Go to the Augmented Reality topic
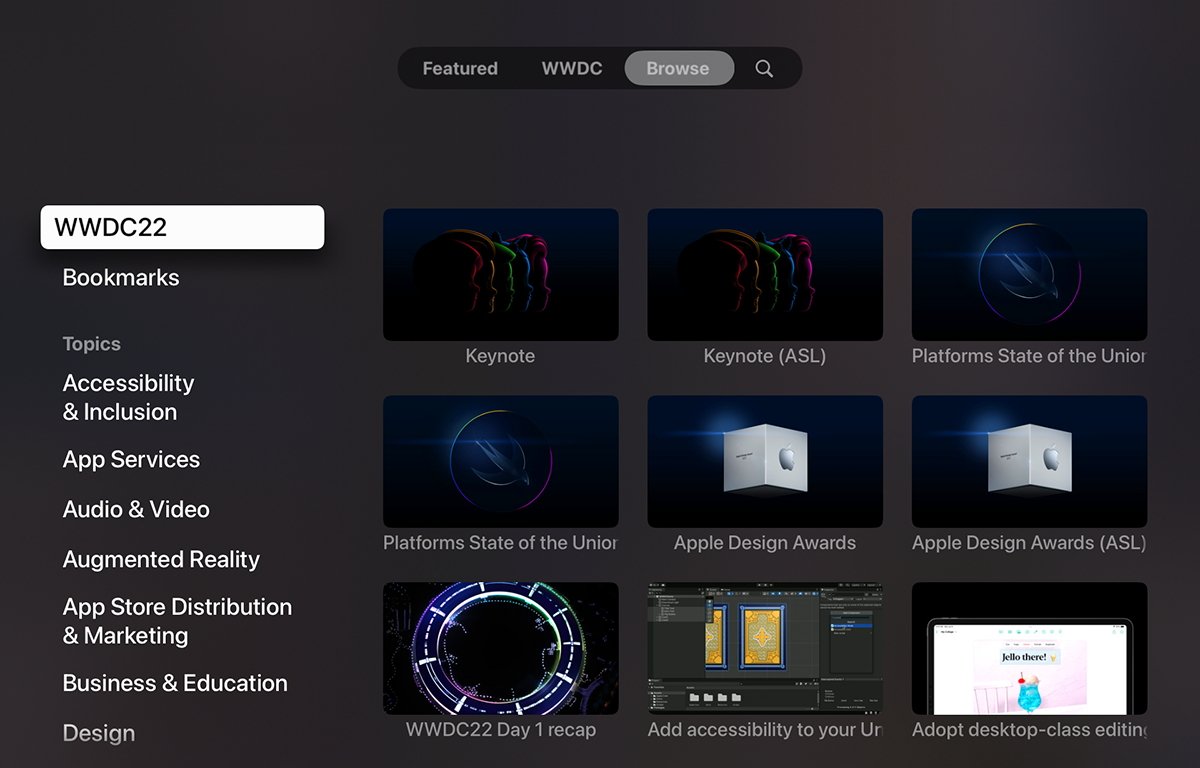 [161, 559]
